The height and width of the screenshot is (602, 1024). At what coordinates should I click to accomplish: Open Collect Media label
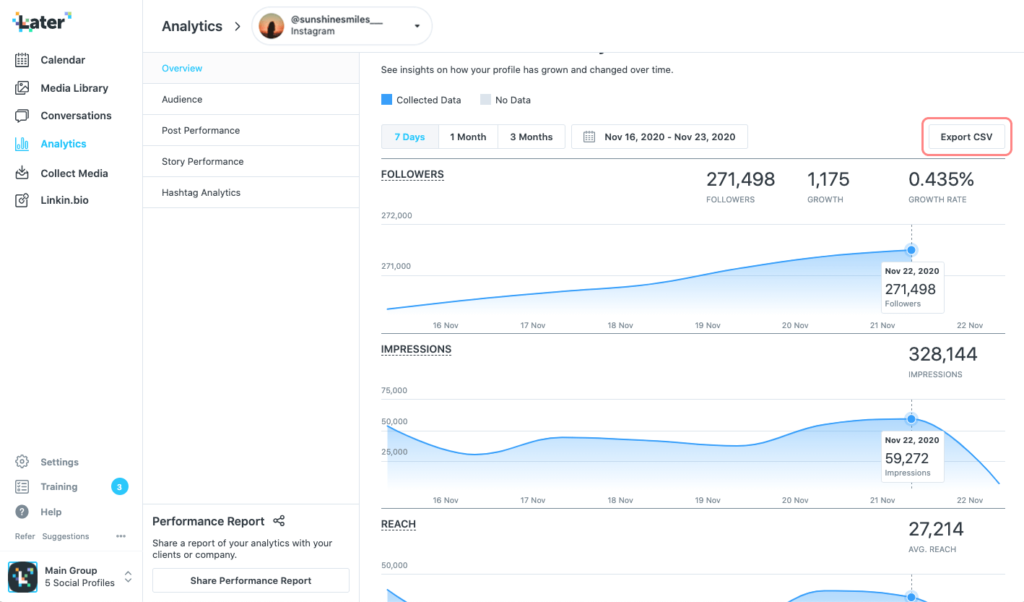point(74,173)
